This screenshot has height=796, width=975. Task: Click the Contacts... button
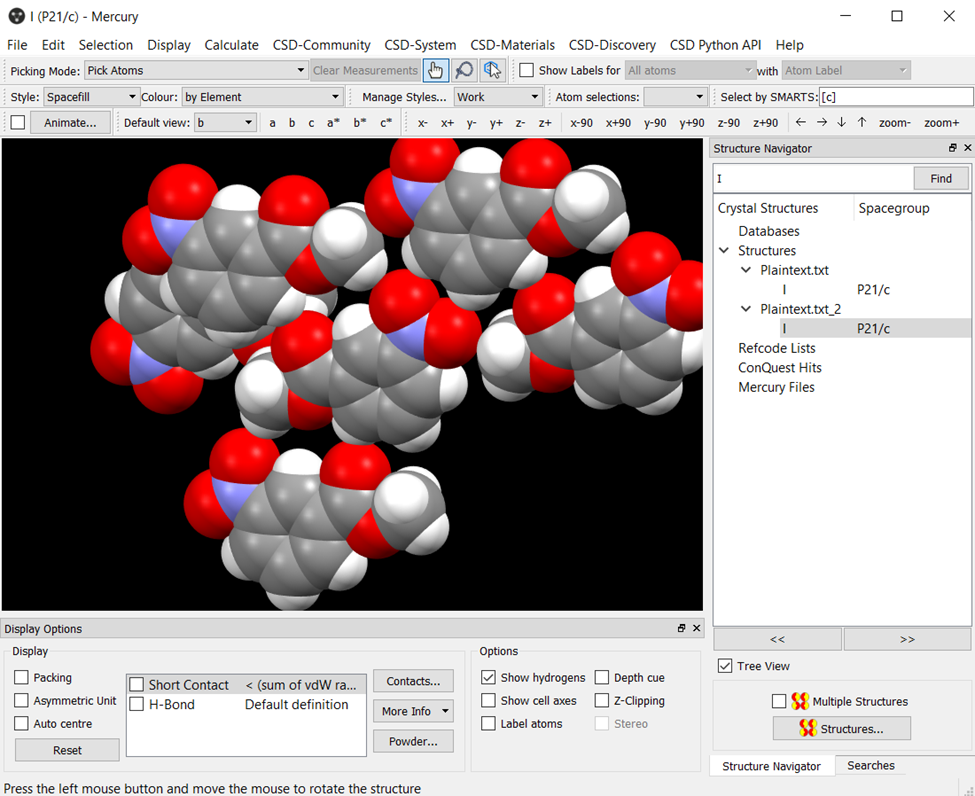[x=412, y=681]
